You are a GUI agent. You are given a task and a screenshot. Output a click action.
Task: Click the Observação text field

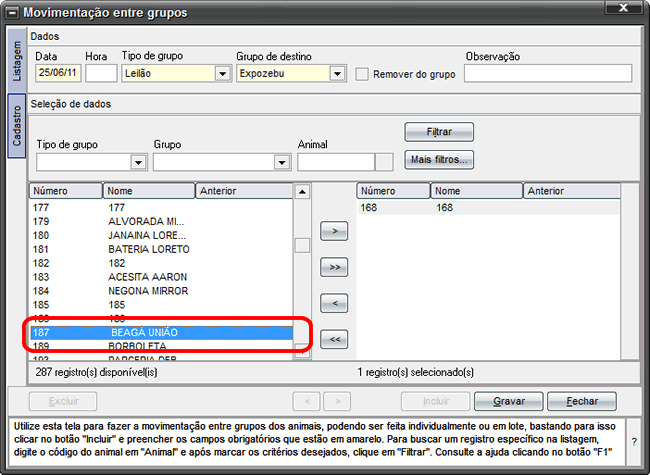(548, 73)
